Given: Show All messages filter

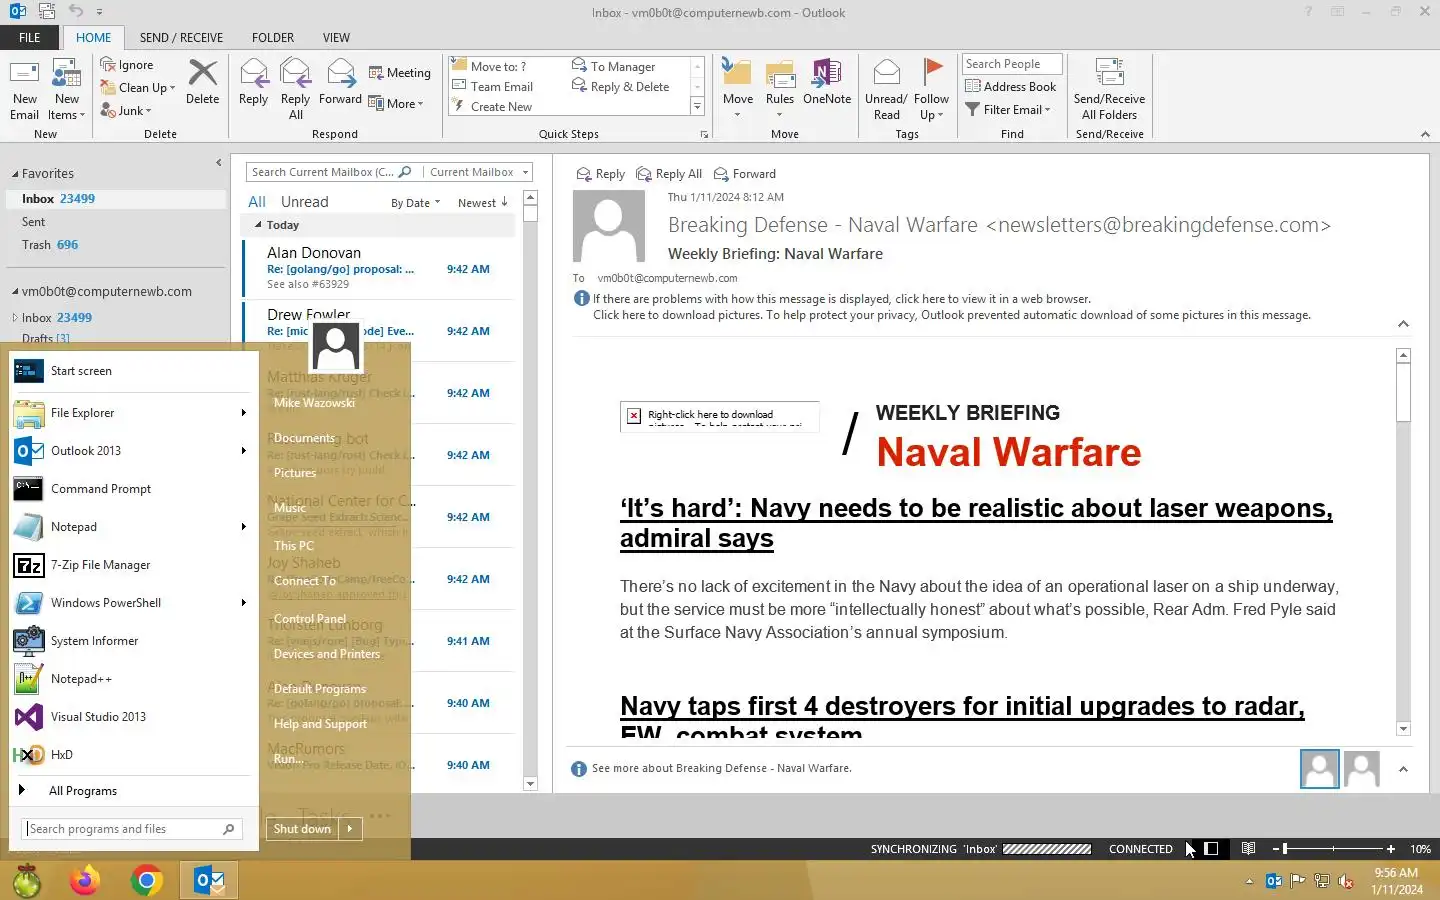Looking at the screenshot, I should (x=257, y=202).
